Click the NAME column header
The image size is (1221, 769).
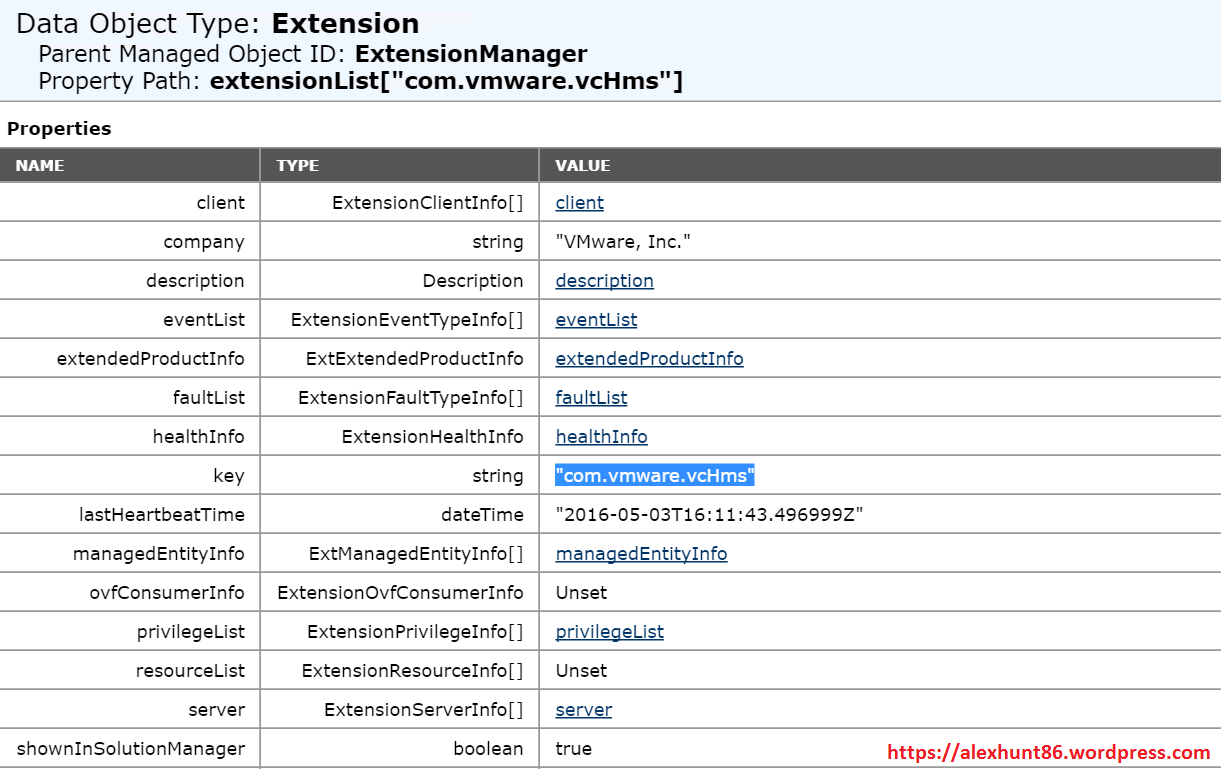(x=40, y=166)
